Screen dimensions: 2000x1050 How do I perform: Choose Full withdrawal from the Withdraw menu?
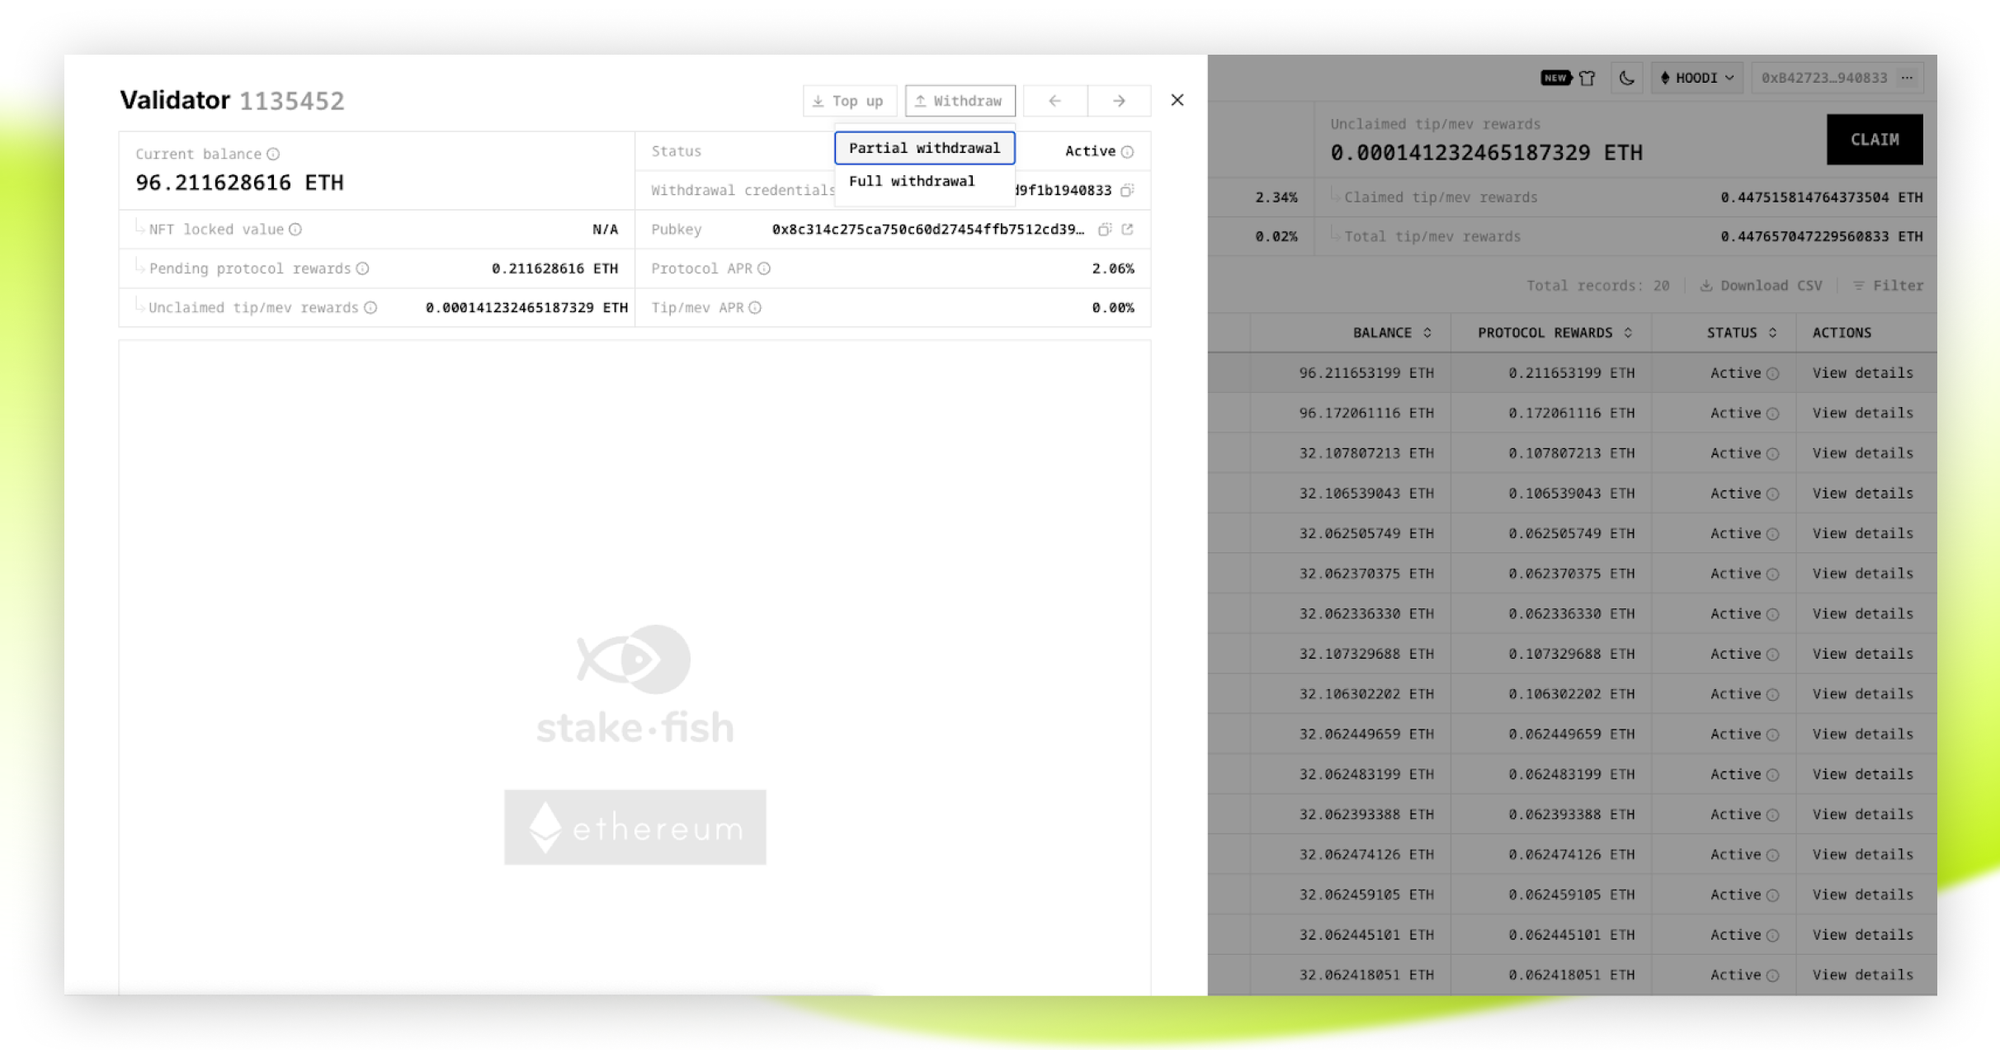[925, 181]
